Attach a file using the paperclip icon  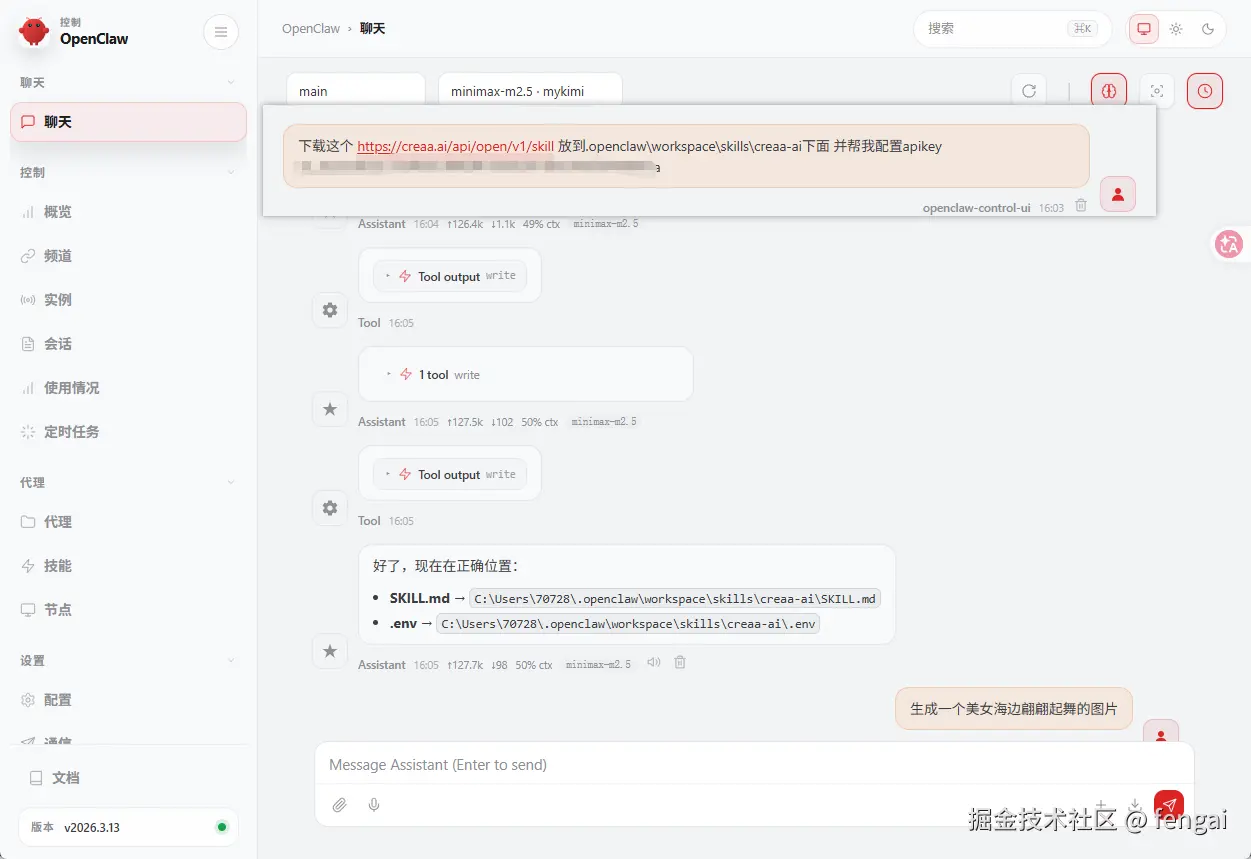tap(339, 805)
